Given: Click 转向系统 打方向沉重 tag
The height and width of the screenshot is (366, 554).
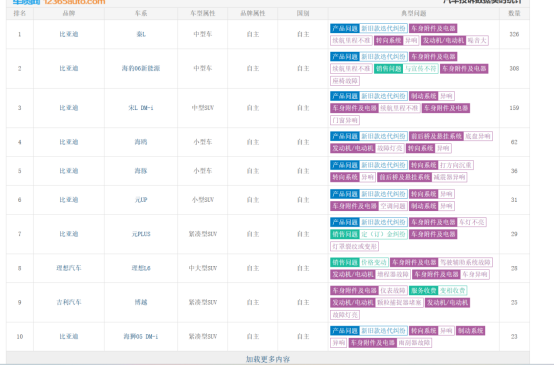Looking at the screenshot, I should click(x=441, y=165).
